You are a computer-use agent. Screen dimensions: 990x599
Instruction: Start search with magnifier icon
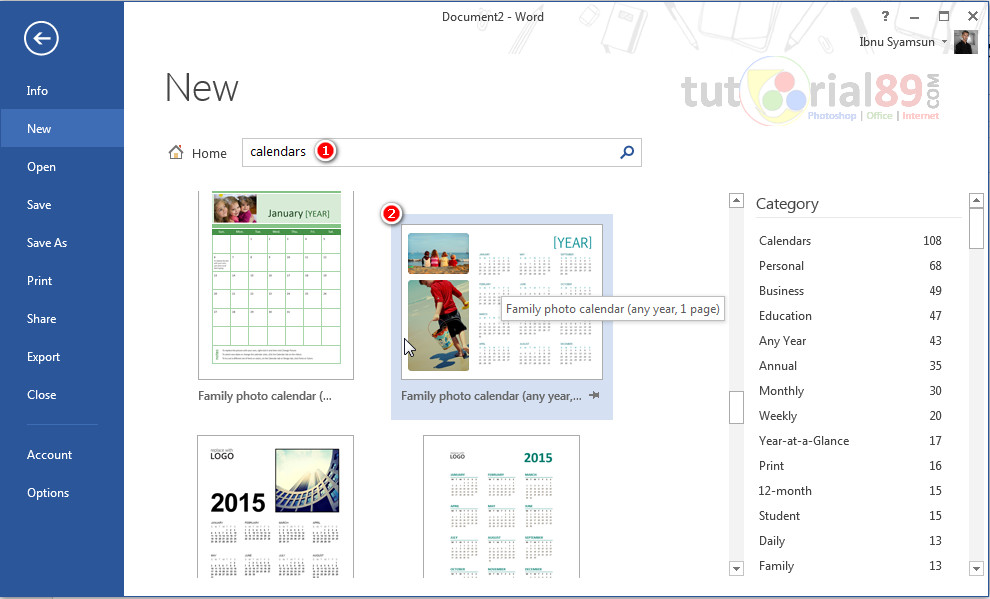[x=627, y=152]
